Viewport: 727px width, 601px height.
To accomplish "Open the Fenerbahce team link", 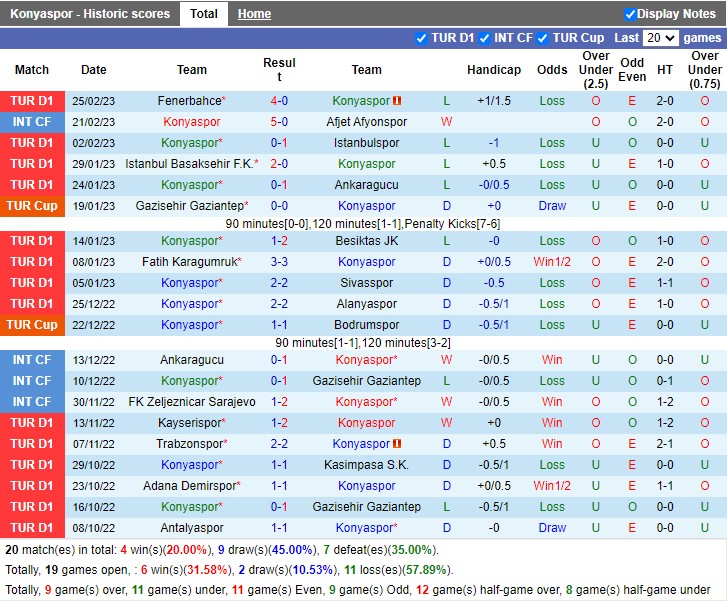I will pyautogui.click(x=188, y=101).
